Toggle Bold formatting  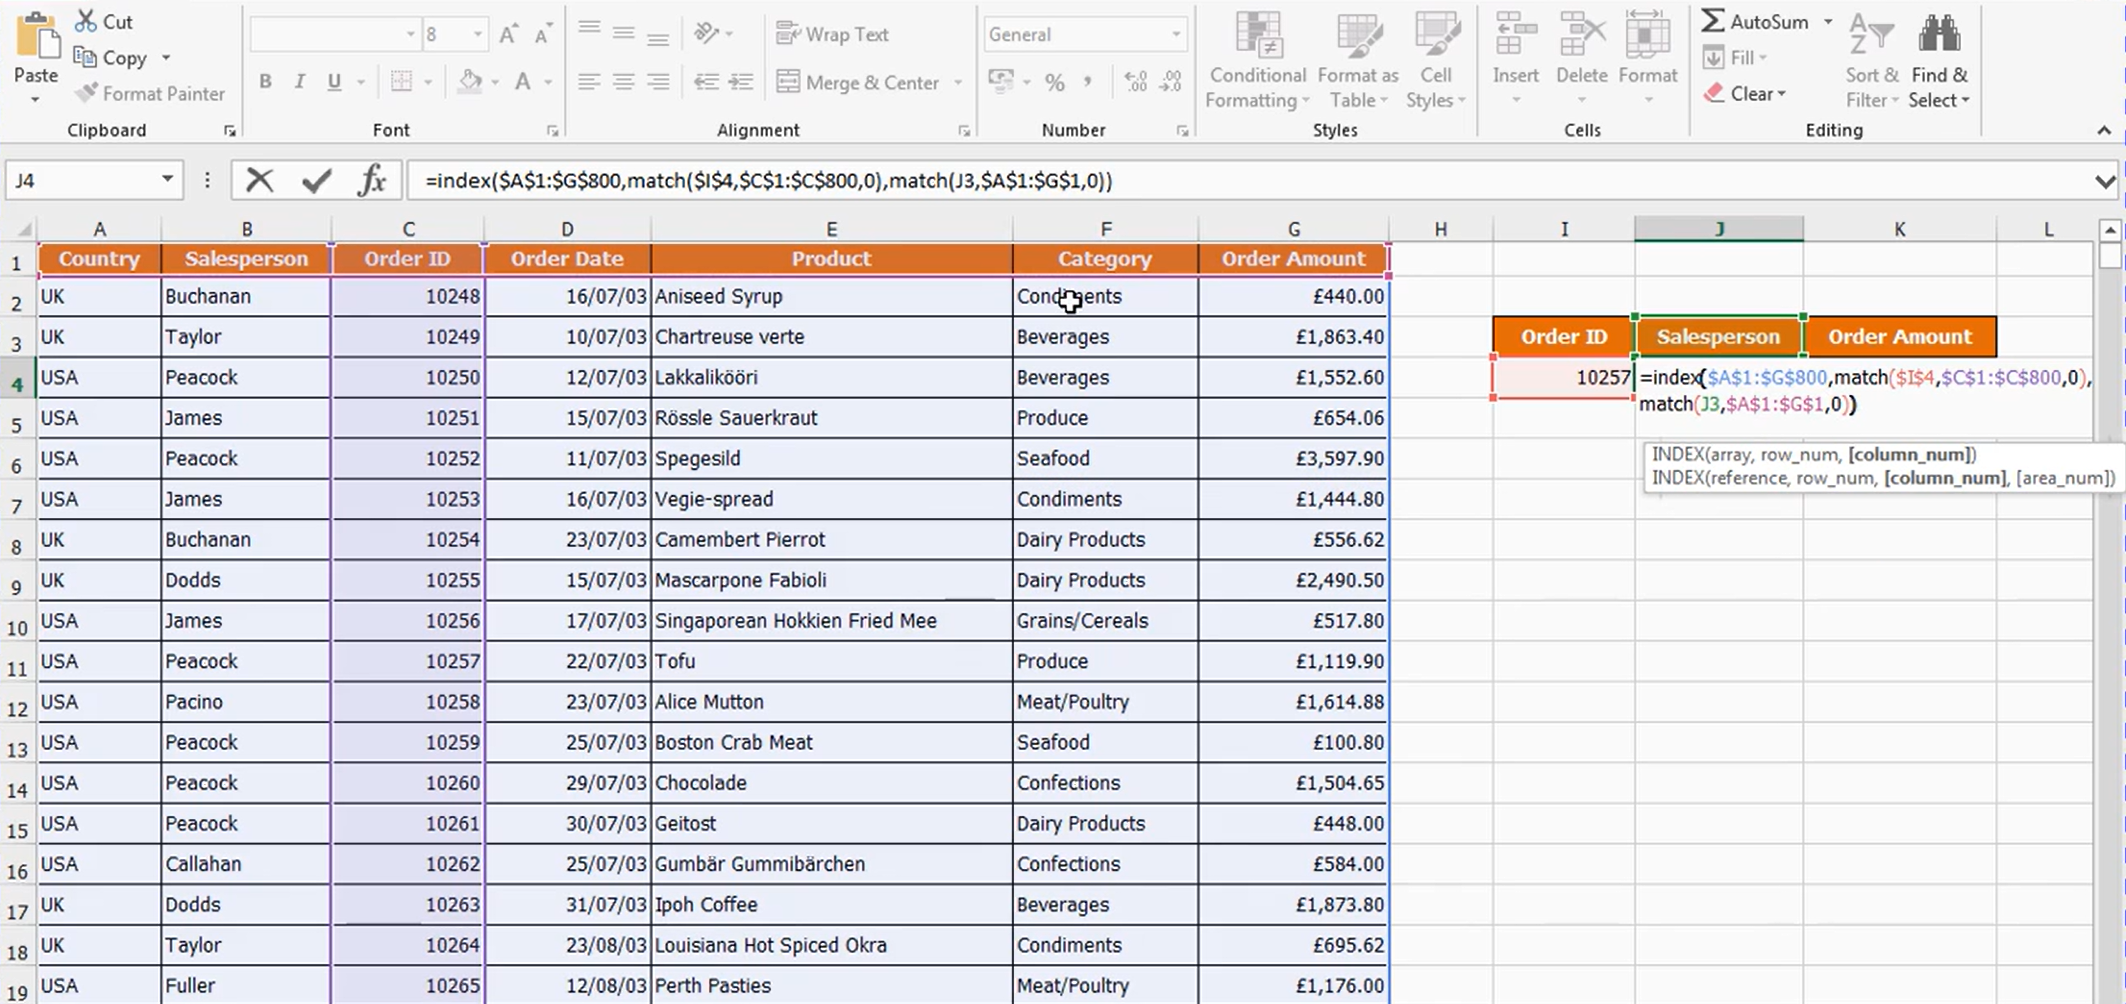[x=265, y=82]
